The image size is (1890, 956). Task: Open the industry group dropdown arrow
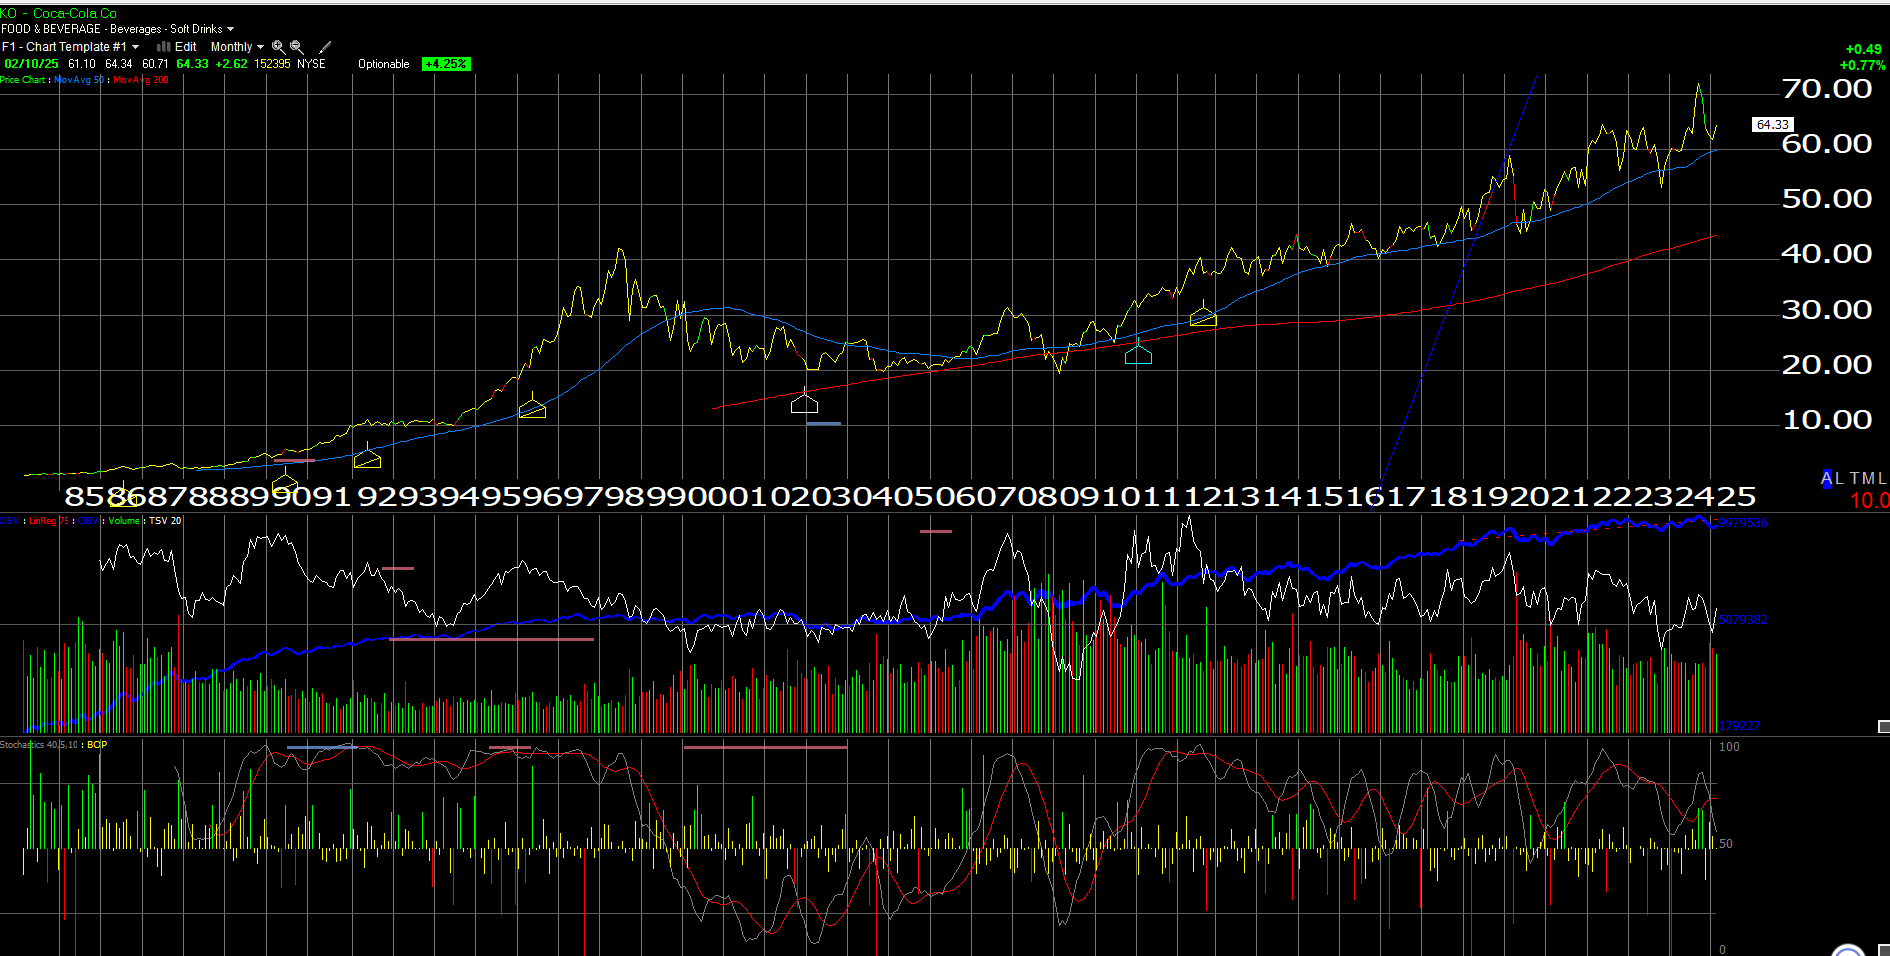[231, 29]
